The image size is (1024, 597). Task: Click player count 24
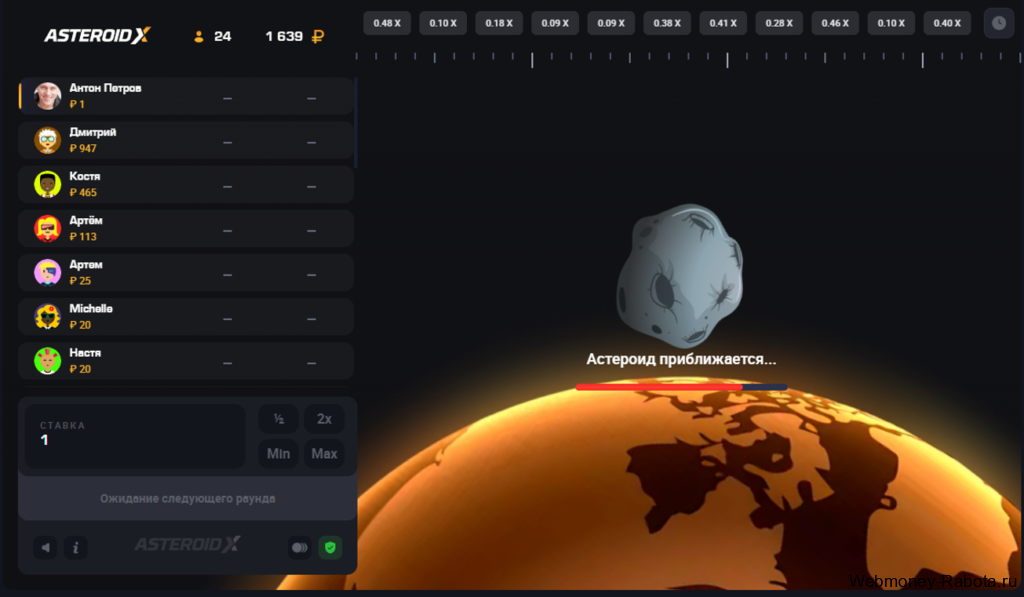223,37
